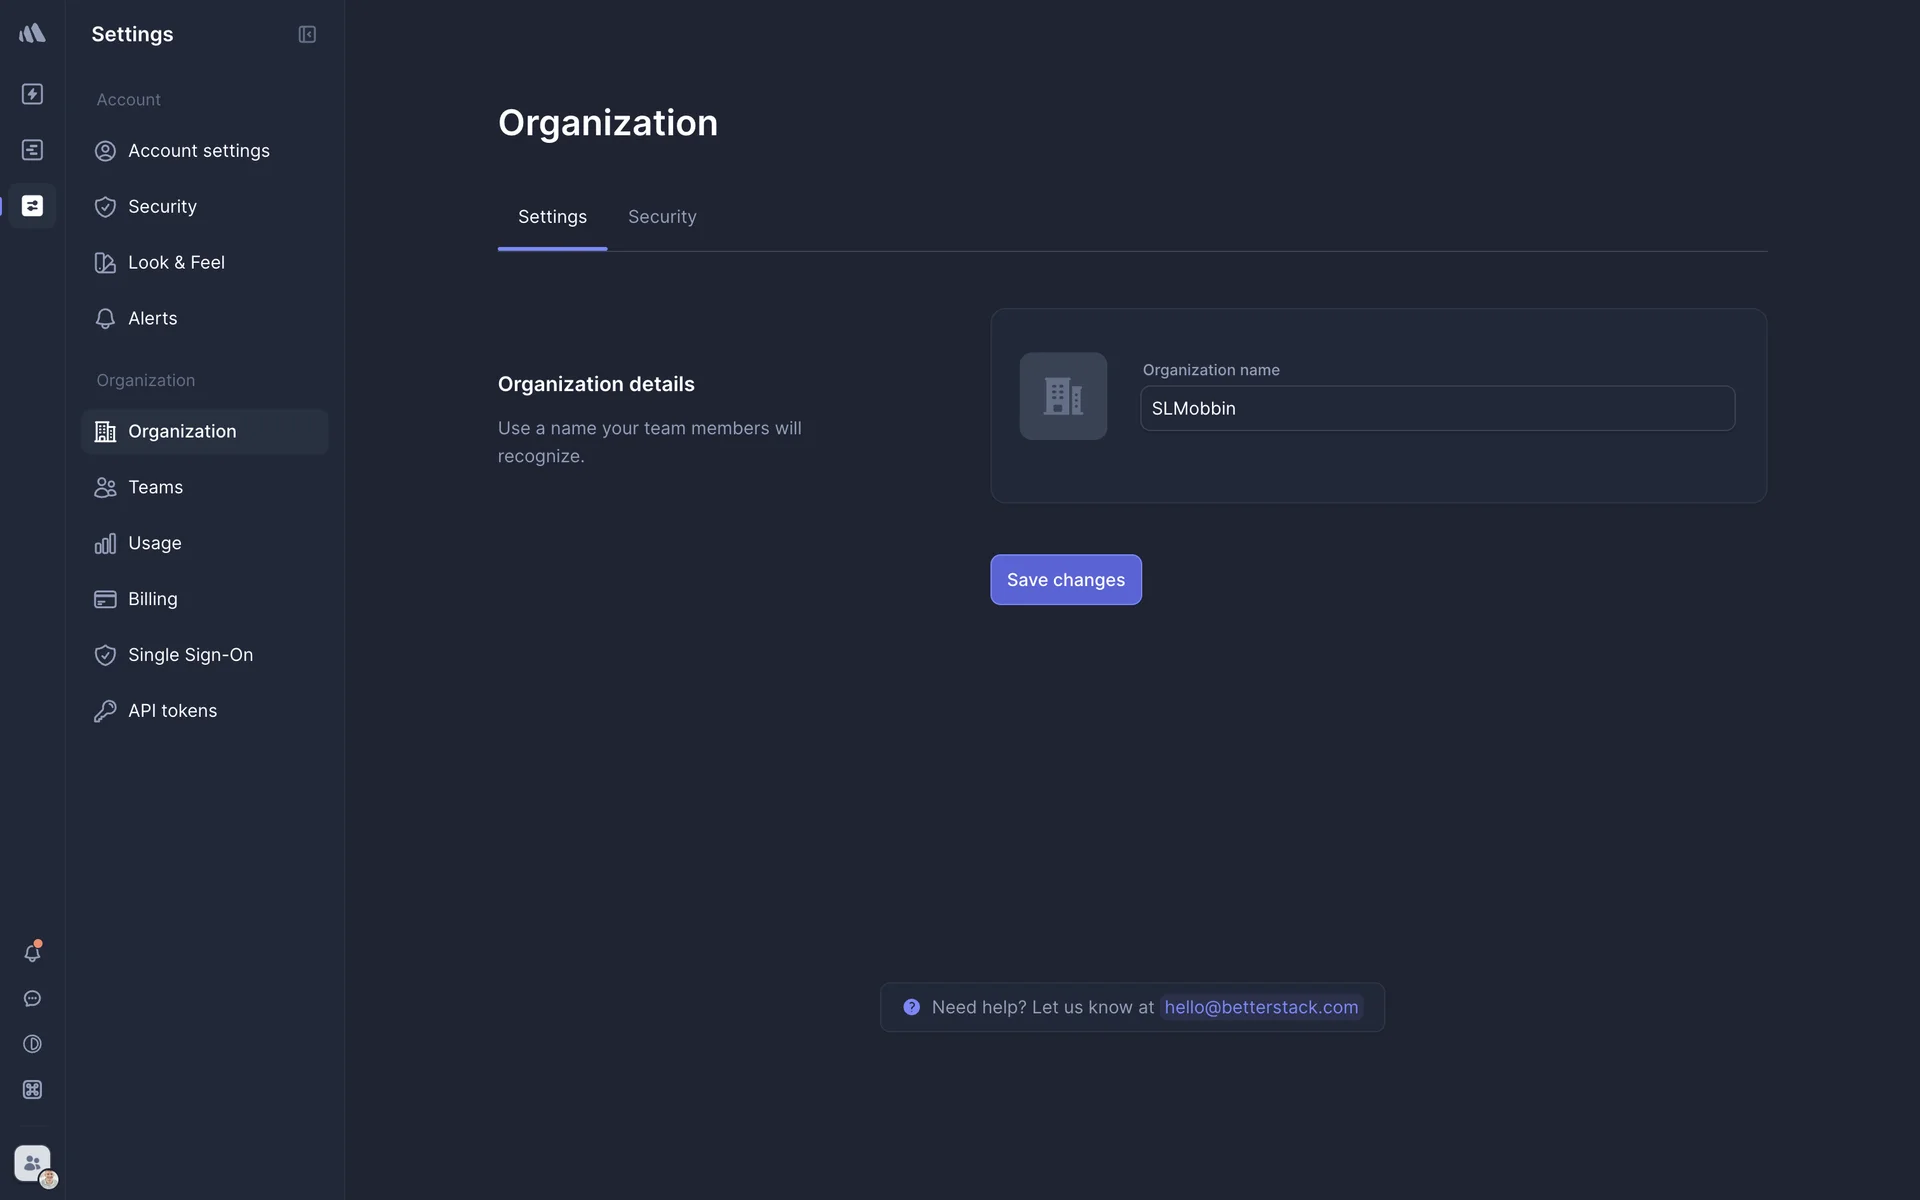Click the half-circle theme icon
The image size is (1920, 1200).
click(x=32, y=1044)
